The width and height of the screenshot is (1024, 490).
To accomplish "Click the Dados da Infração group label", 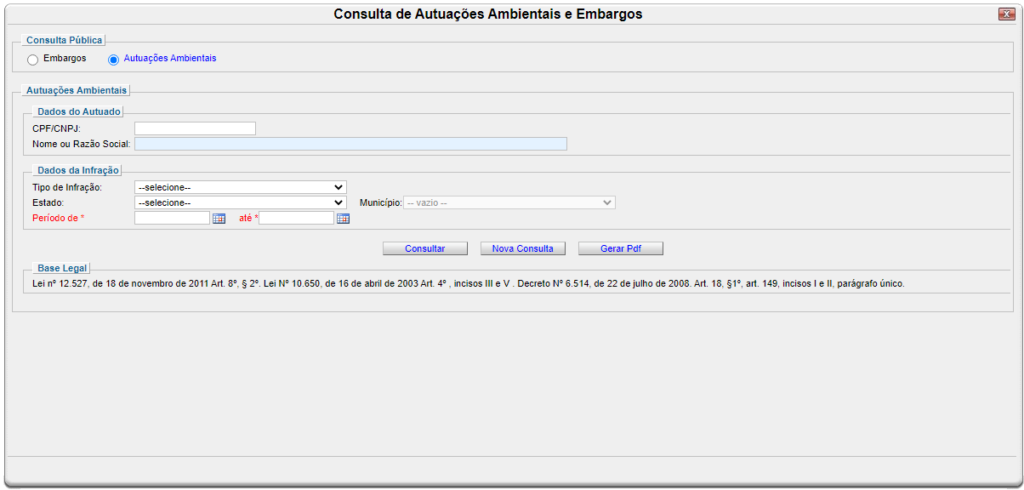I will (78, 171).
